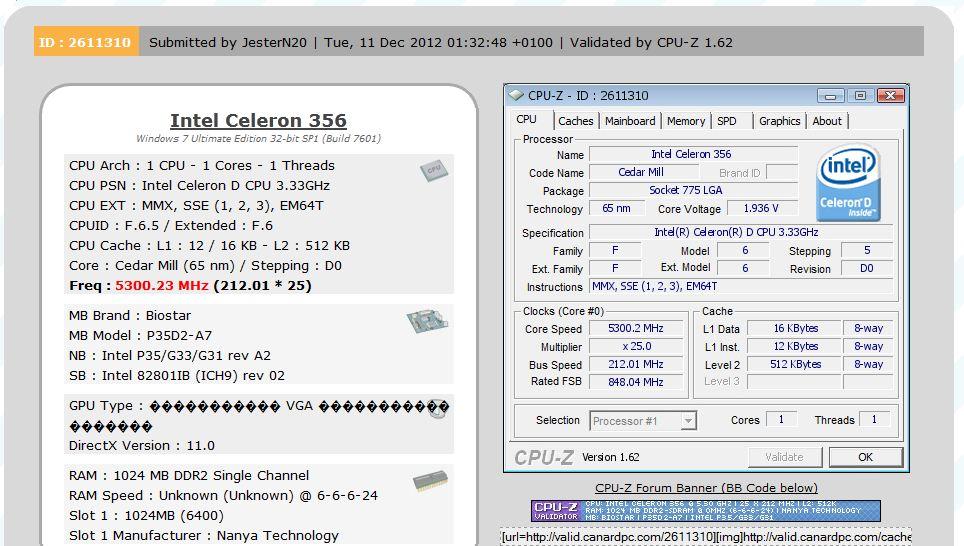Click the Specification field Celeron D 3.33GHz
This screenshot has width=964, height=546.
point(741,232)
